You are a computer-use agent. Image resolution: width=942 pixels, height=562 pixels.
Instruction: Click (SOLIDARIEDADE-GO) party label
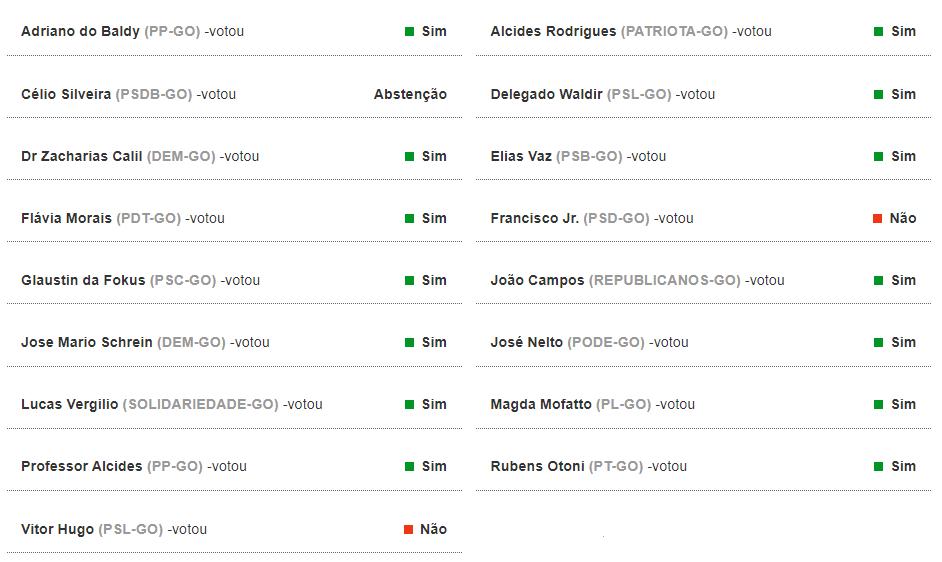pyautogui.click(x=200, y=404)
